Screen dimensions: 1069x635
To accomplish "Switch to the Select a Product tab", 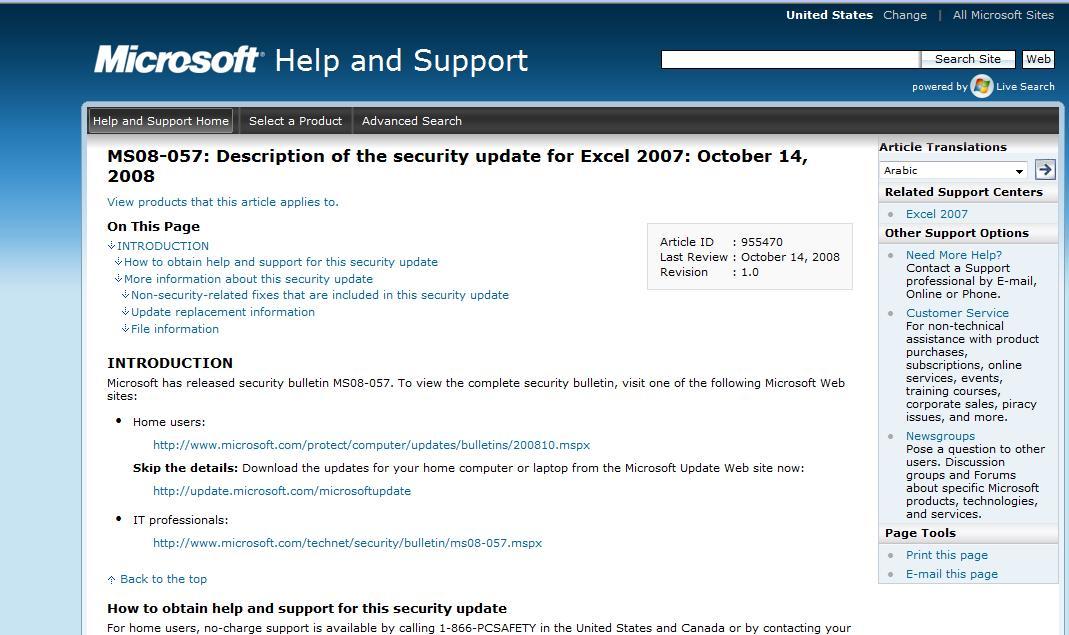I will click(295, 120).
